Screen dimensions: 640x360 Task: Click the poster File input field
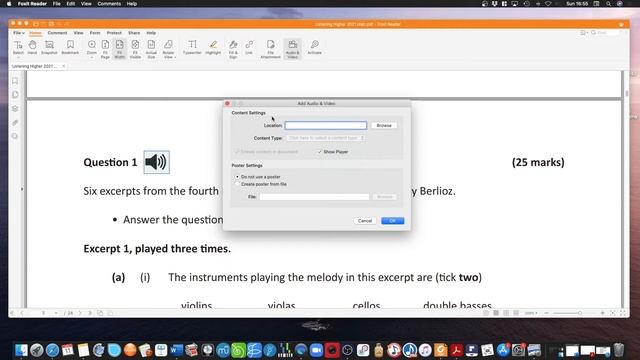pos(314,197)
